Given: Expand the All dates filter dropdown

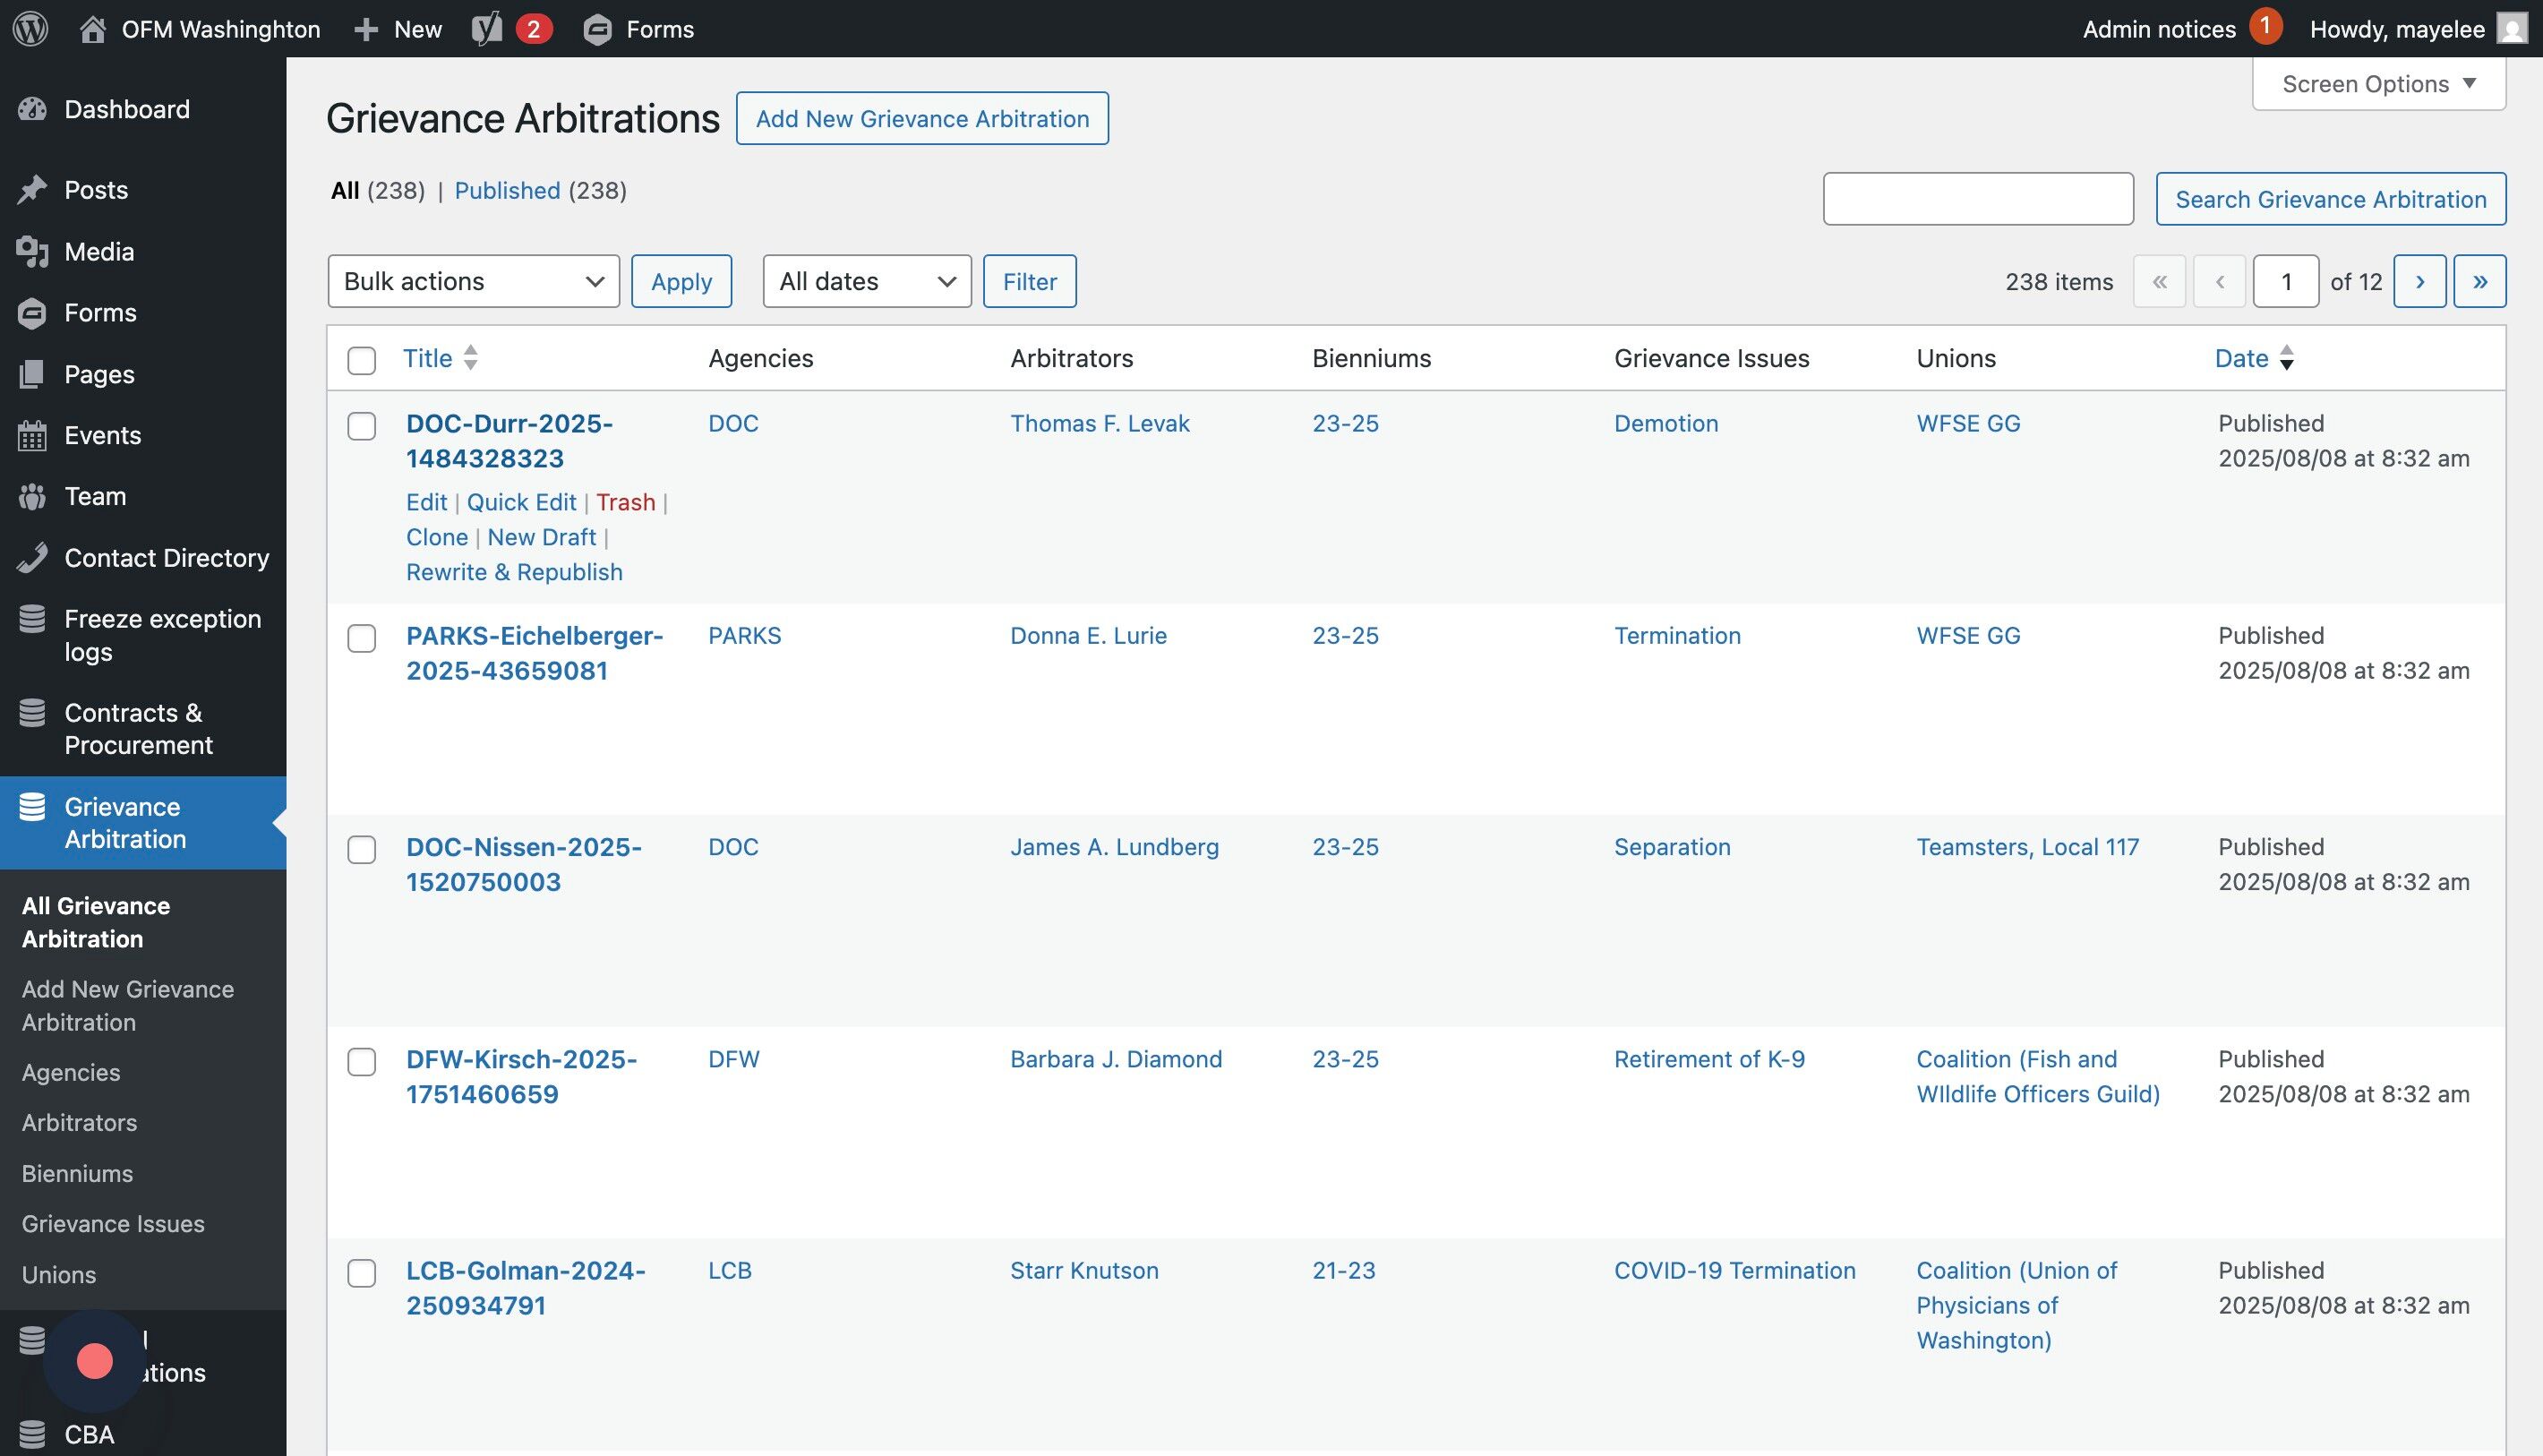Looking at the screenshot, I should click(866, 281).
